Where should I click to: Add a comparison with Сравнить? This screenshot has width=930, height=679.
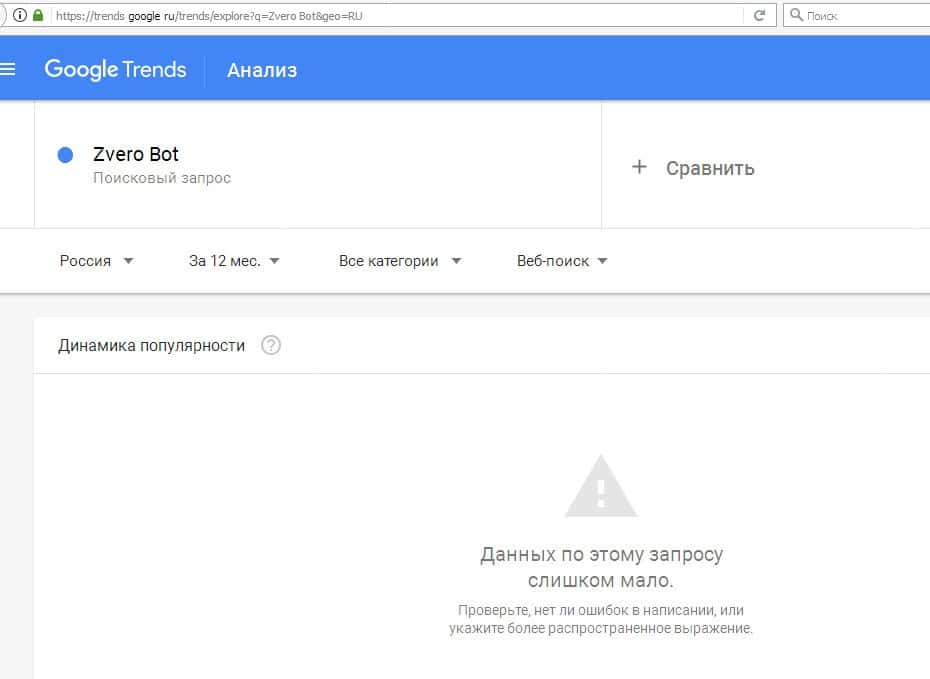(x=710, y=168)
